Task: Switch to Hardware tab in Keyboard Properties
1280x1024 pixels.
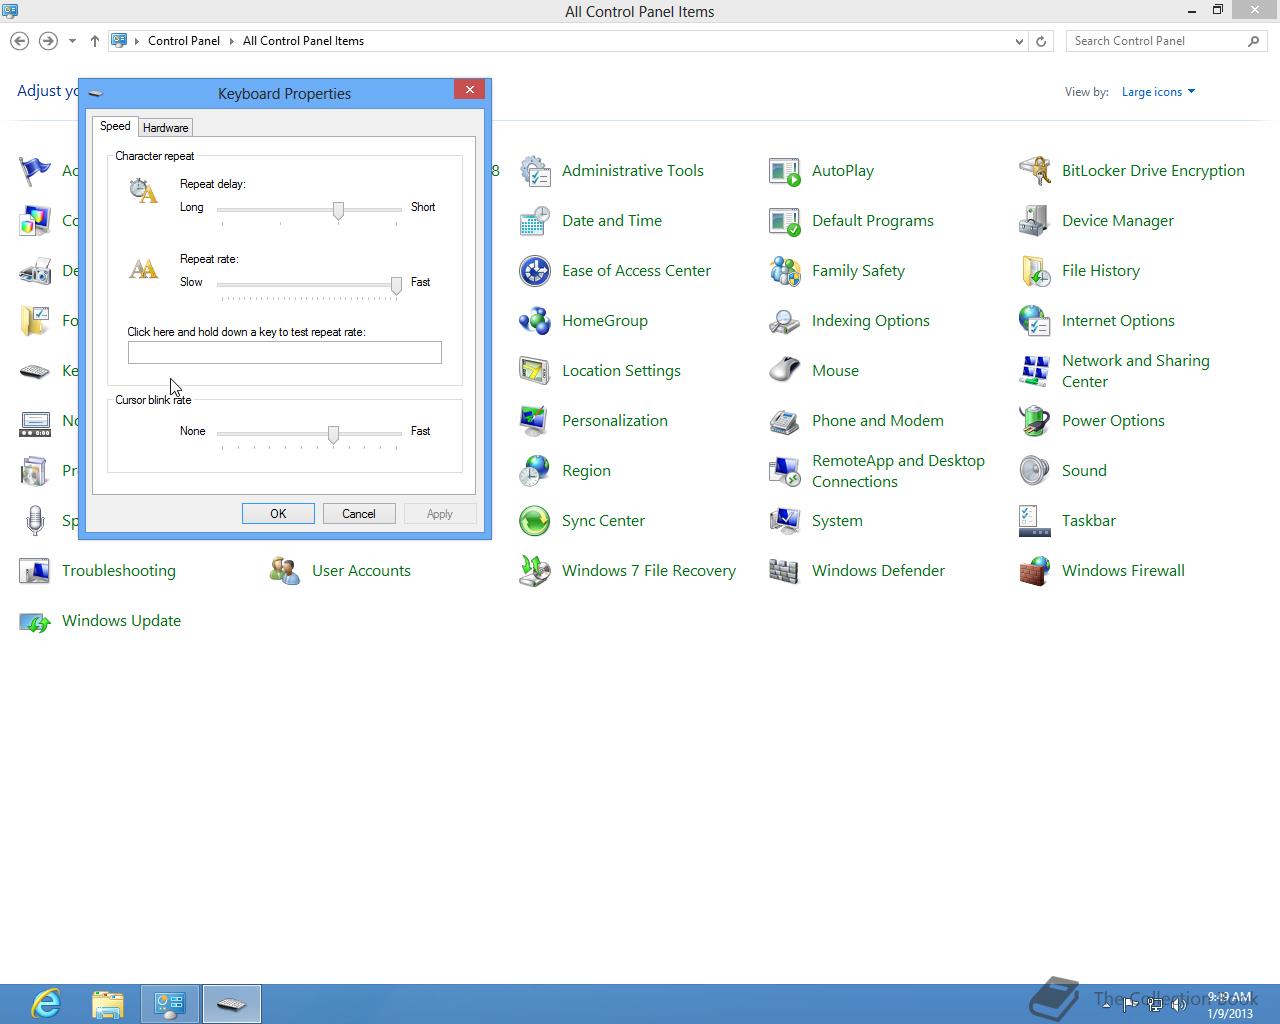Action: coord(165,128)
